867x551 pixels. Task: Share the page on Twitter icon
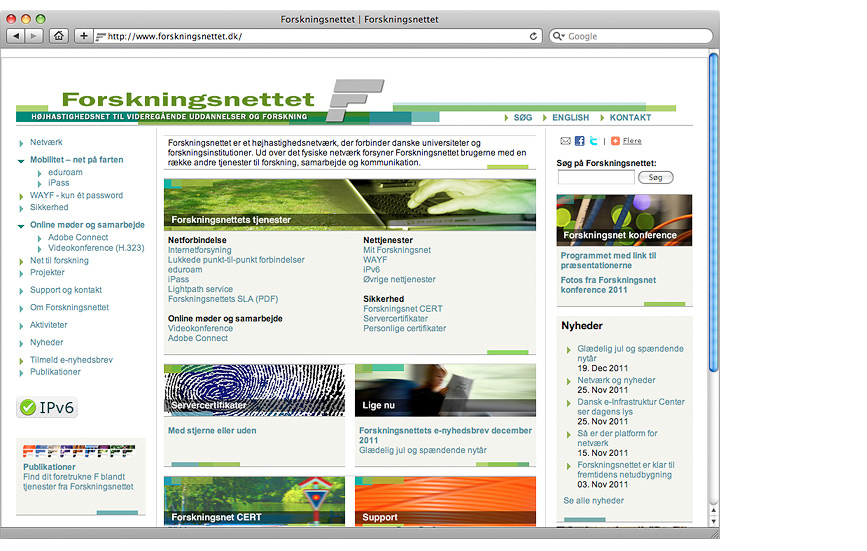(593, 141)
